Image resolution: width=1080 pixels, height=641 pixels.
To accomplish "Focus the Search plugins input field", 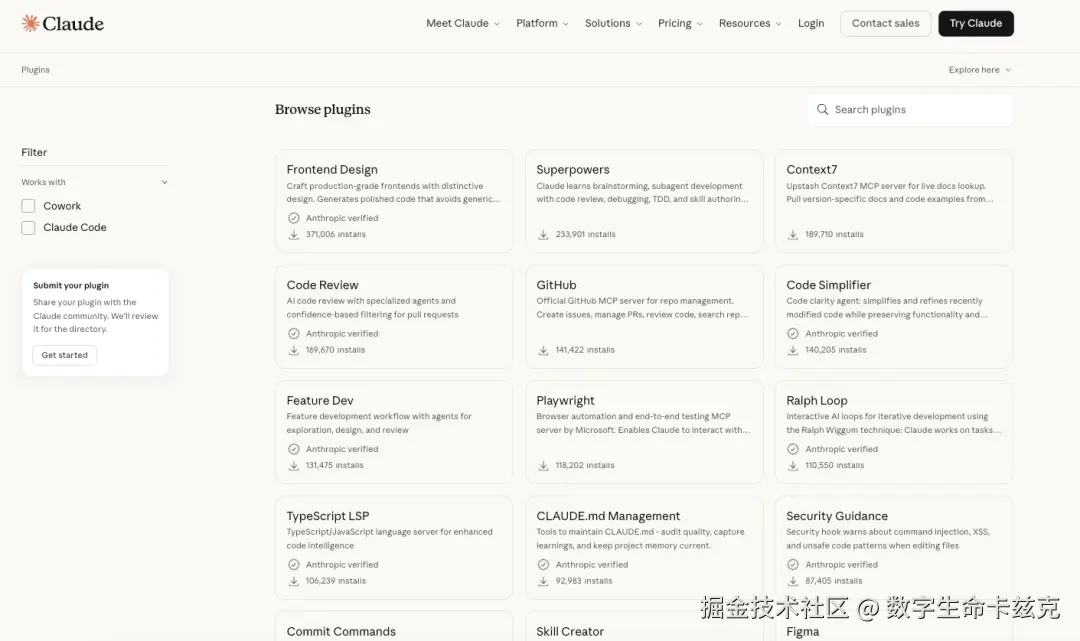I will 910,110.
